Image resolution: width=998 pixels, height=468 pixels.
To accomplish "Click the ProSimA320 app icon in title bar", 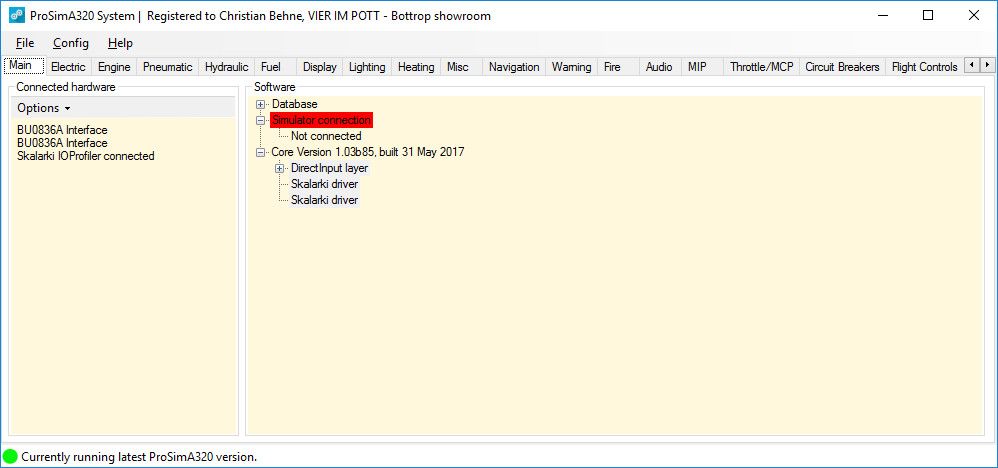I will 18,16.
